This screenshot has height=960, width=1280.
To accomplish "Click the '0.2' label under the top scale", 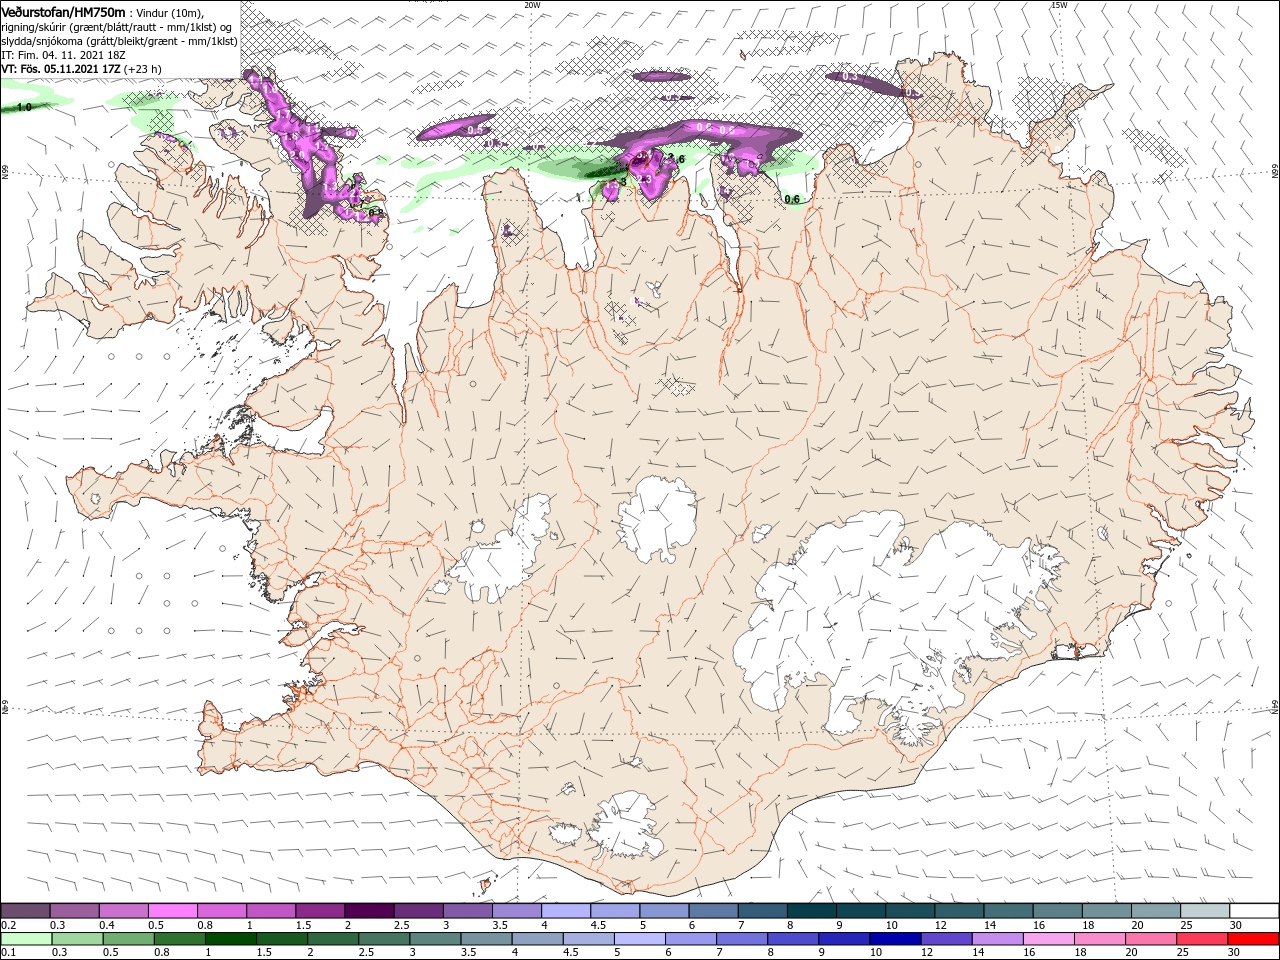I will 7,925.
